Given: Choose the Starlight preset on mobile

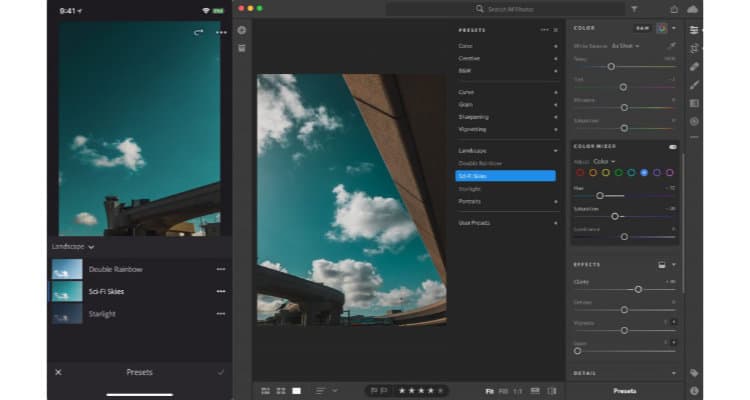Looking at the screenshot, I should pyautogui.click(x=102, y=314).
